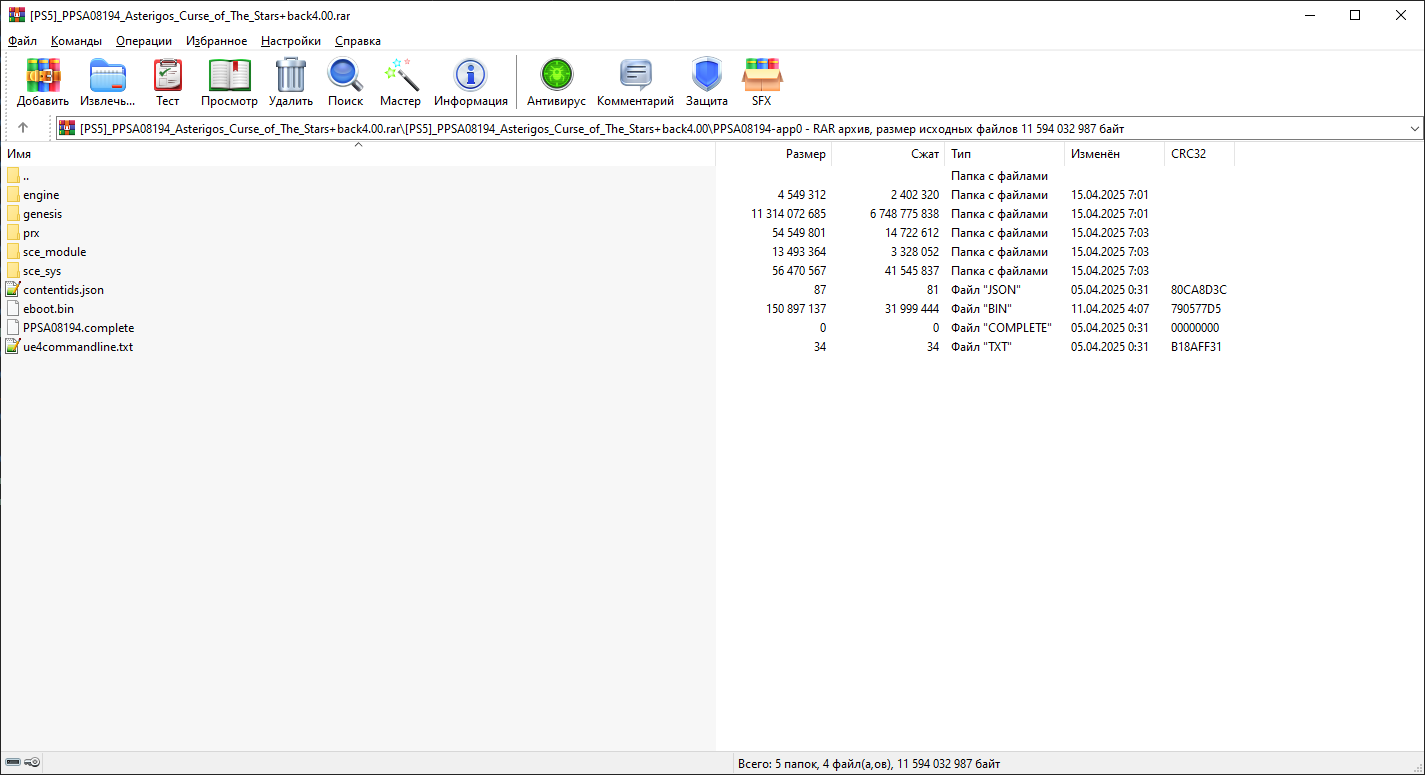The height and width of the screenshot is (775, 1425).
Task: Click the size value 150 897 137
Action: pyautogui.click(x=796, y=309)
